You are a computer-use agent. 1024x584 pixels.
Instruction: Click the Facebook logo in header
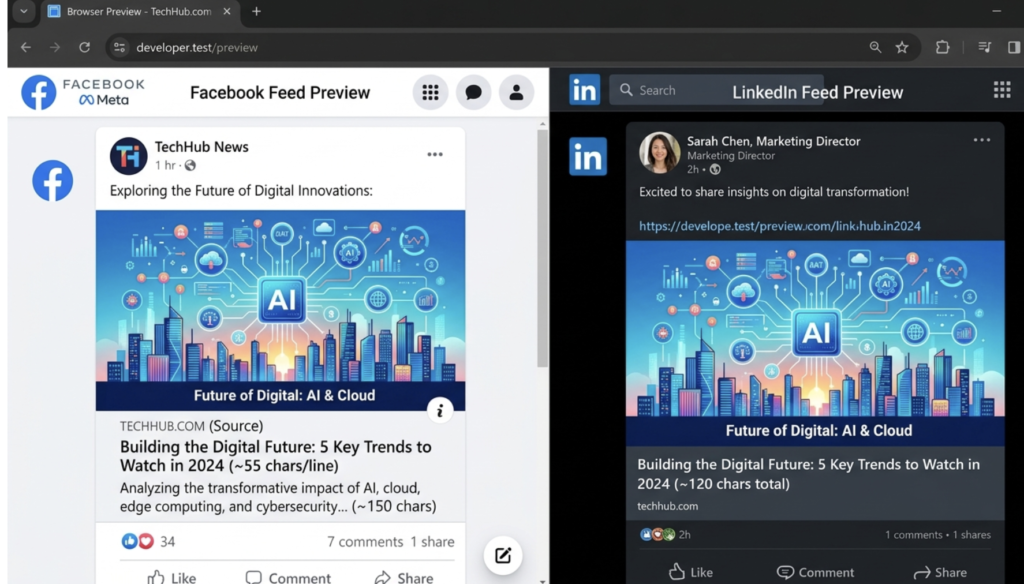pos(39,92)
